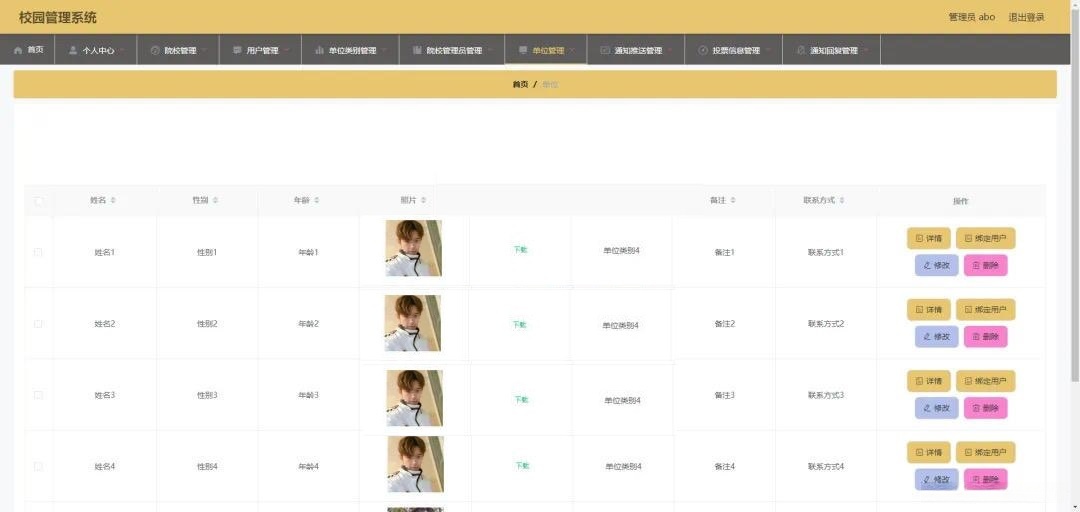Click the icon next to 院校管理
This screenshot has height=512, width=1080.
pos(155,50)
